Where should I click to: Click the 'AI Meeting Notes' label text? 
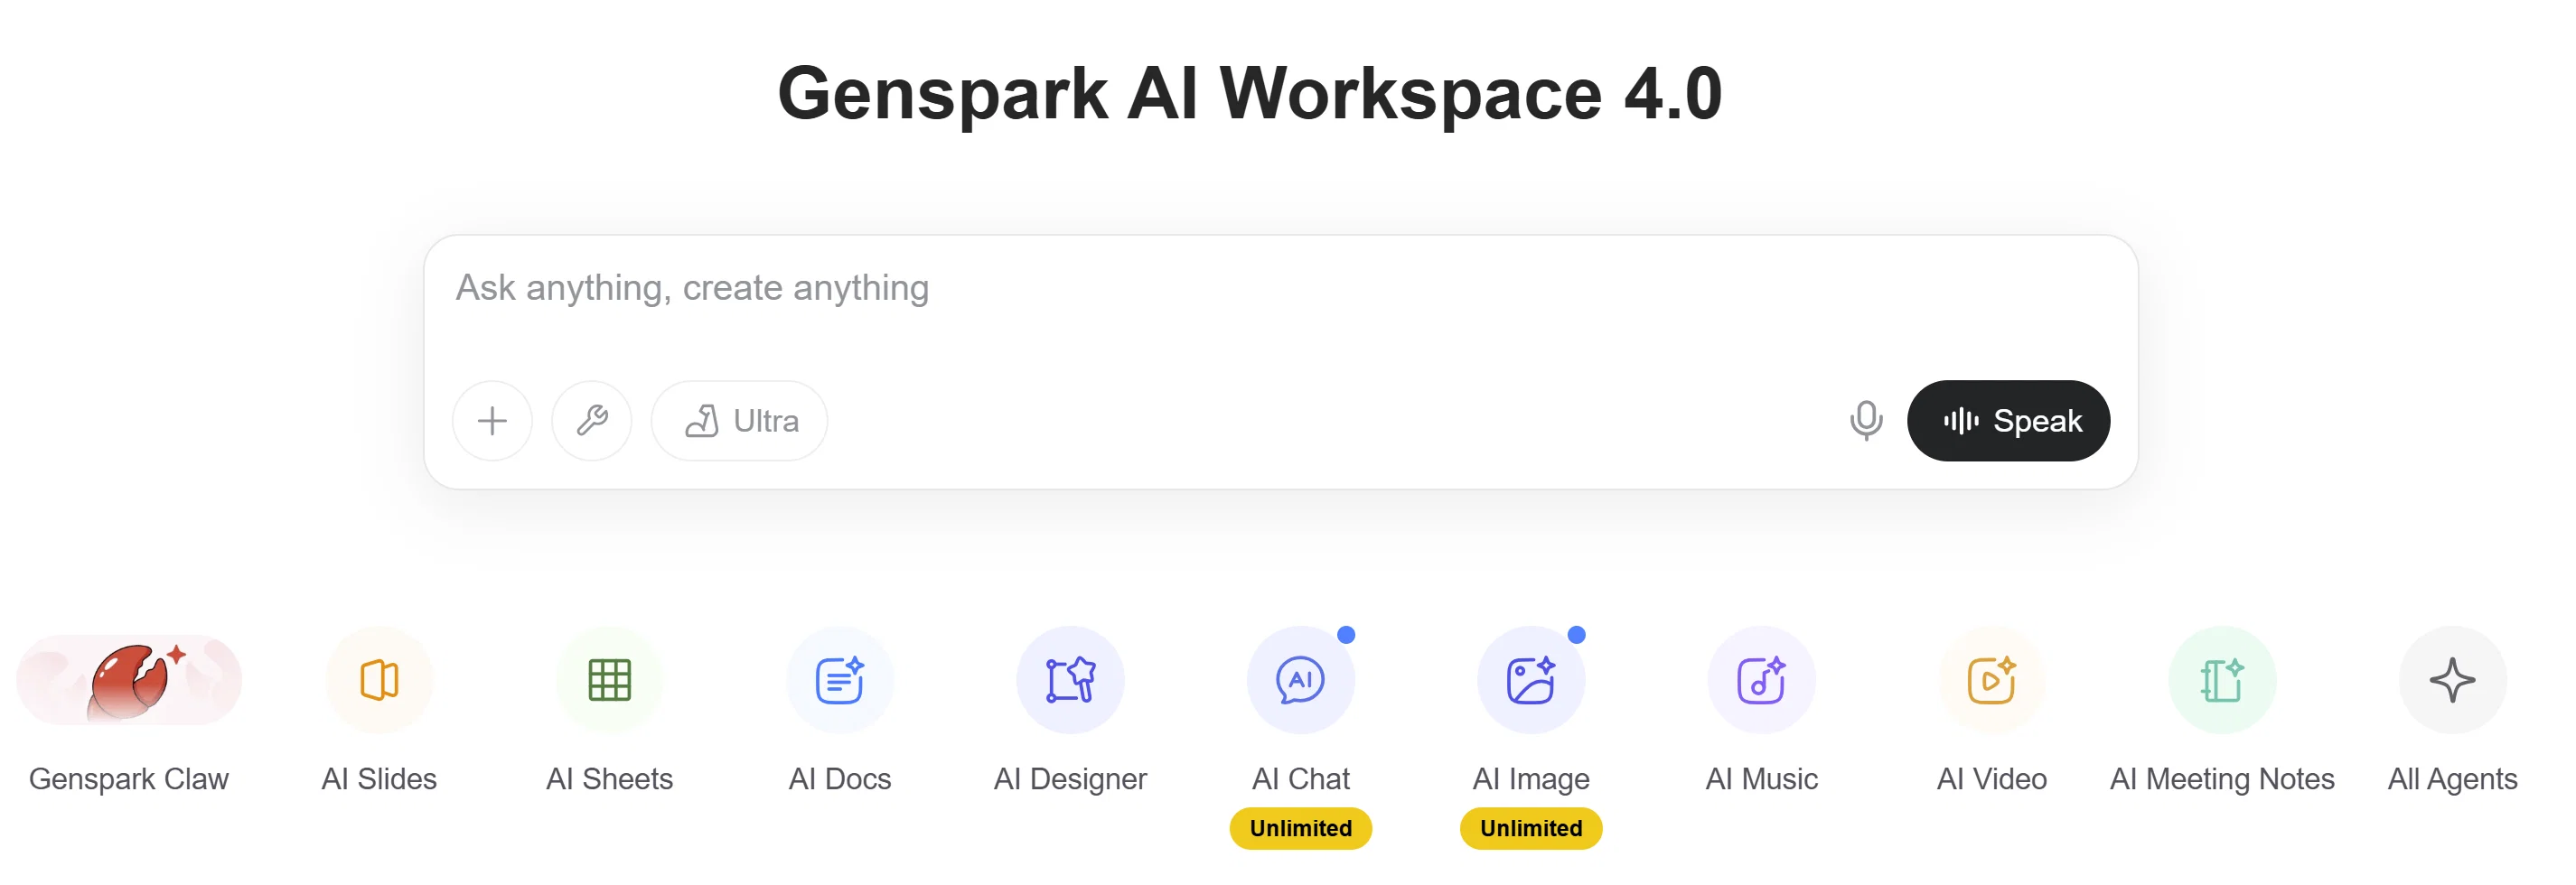pyautogui.click(x=2222, y=779)
